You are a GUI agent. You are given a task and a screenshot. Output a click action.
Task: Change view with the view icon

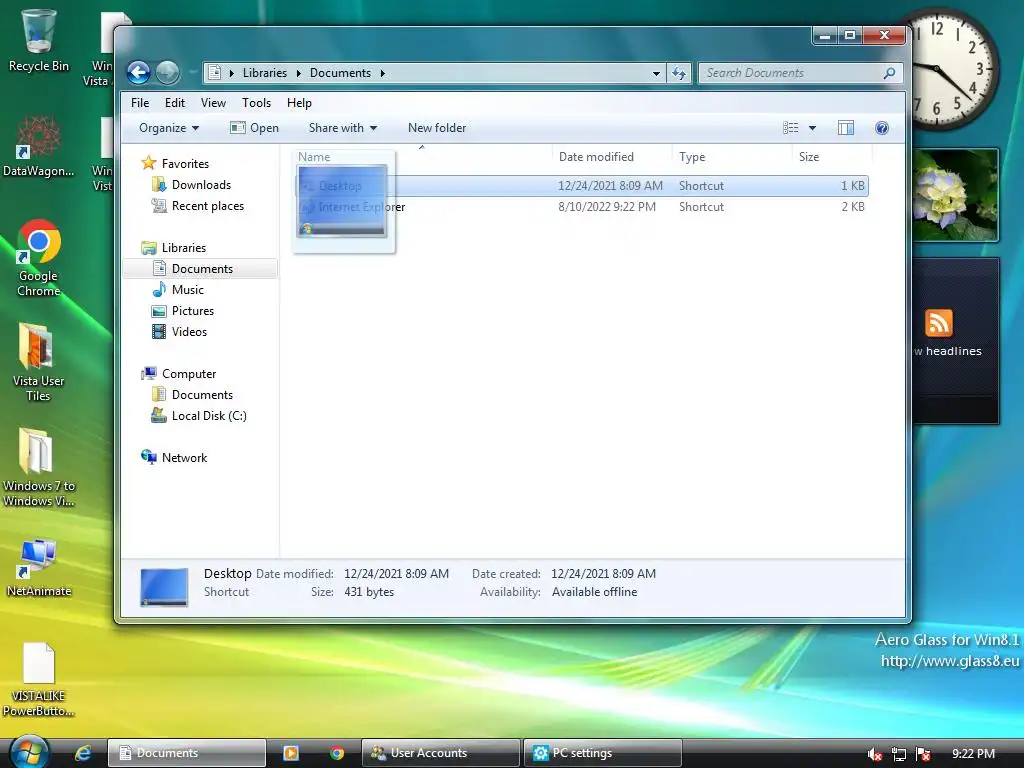[790, 128]
